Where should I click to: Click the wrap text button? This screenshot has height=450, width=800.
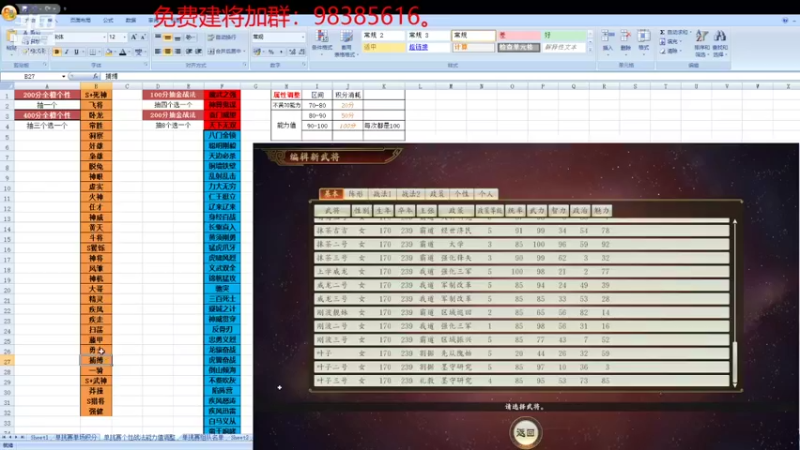223,37
